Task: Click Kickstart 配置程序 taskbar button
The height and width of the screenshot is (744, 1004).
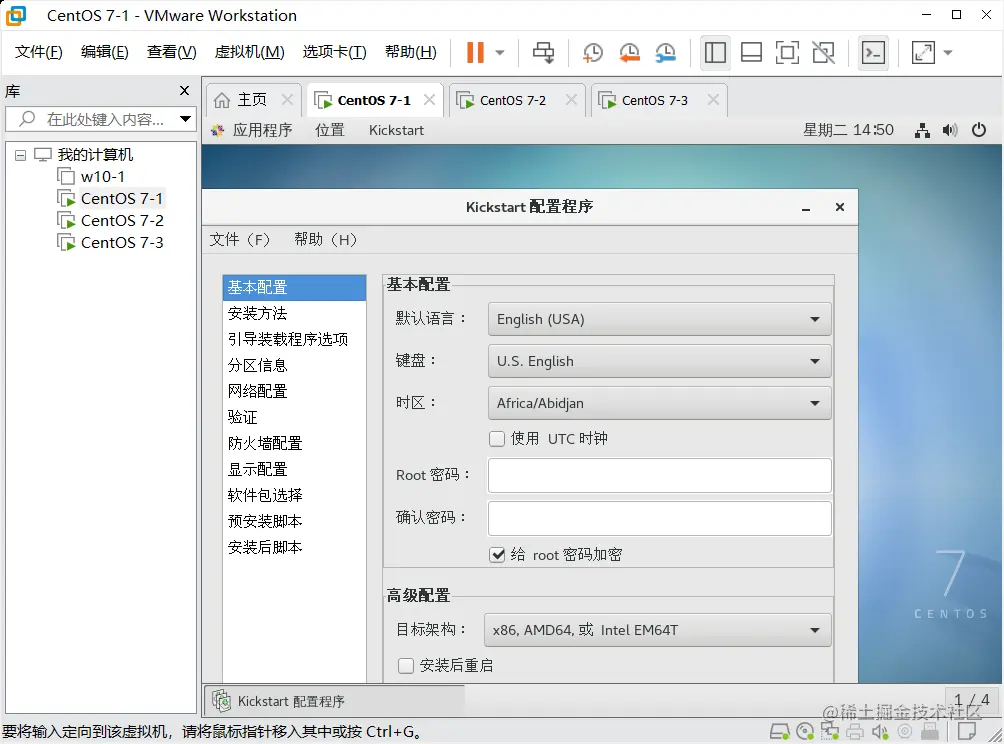Action: [x=335, y=701]
